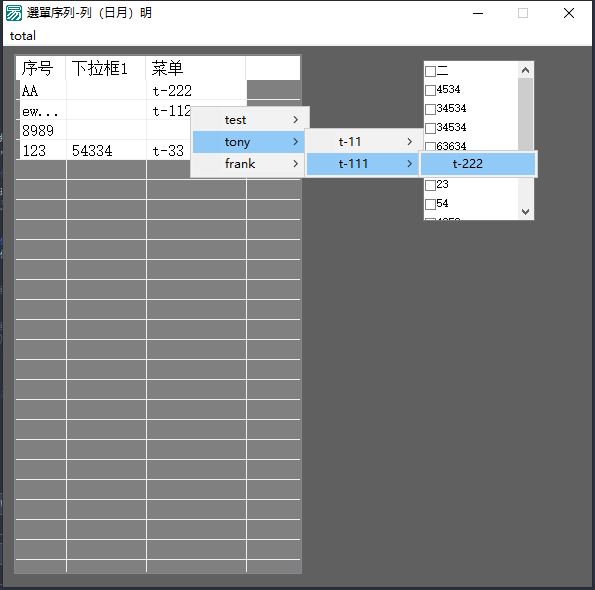
Task: Select the t-33 table cell
Action: [x=169, y=150]
